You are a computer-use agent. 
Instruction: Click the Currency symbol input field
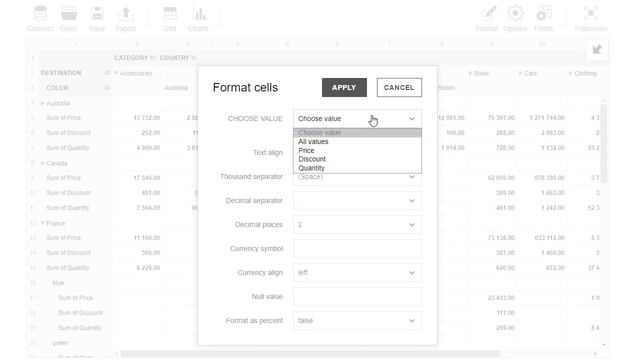[x=357, y=249]
